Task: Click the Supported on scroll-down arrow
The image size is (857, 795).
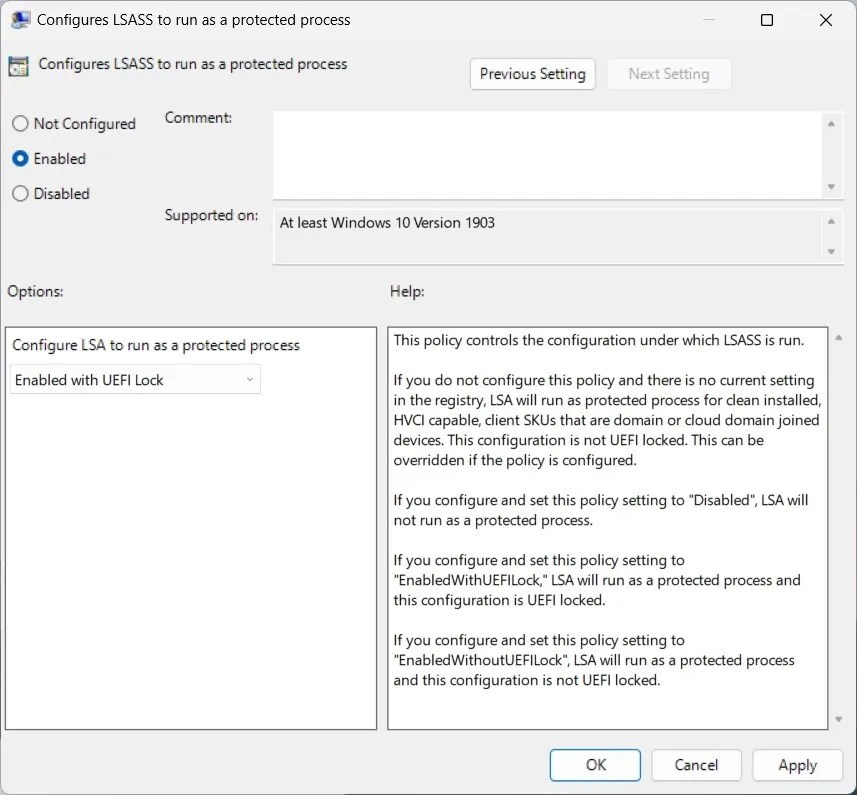Action: [x=833, y=253]
